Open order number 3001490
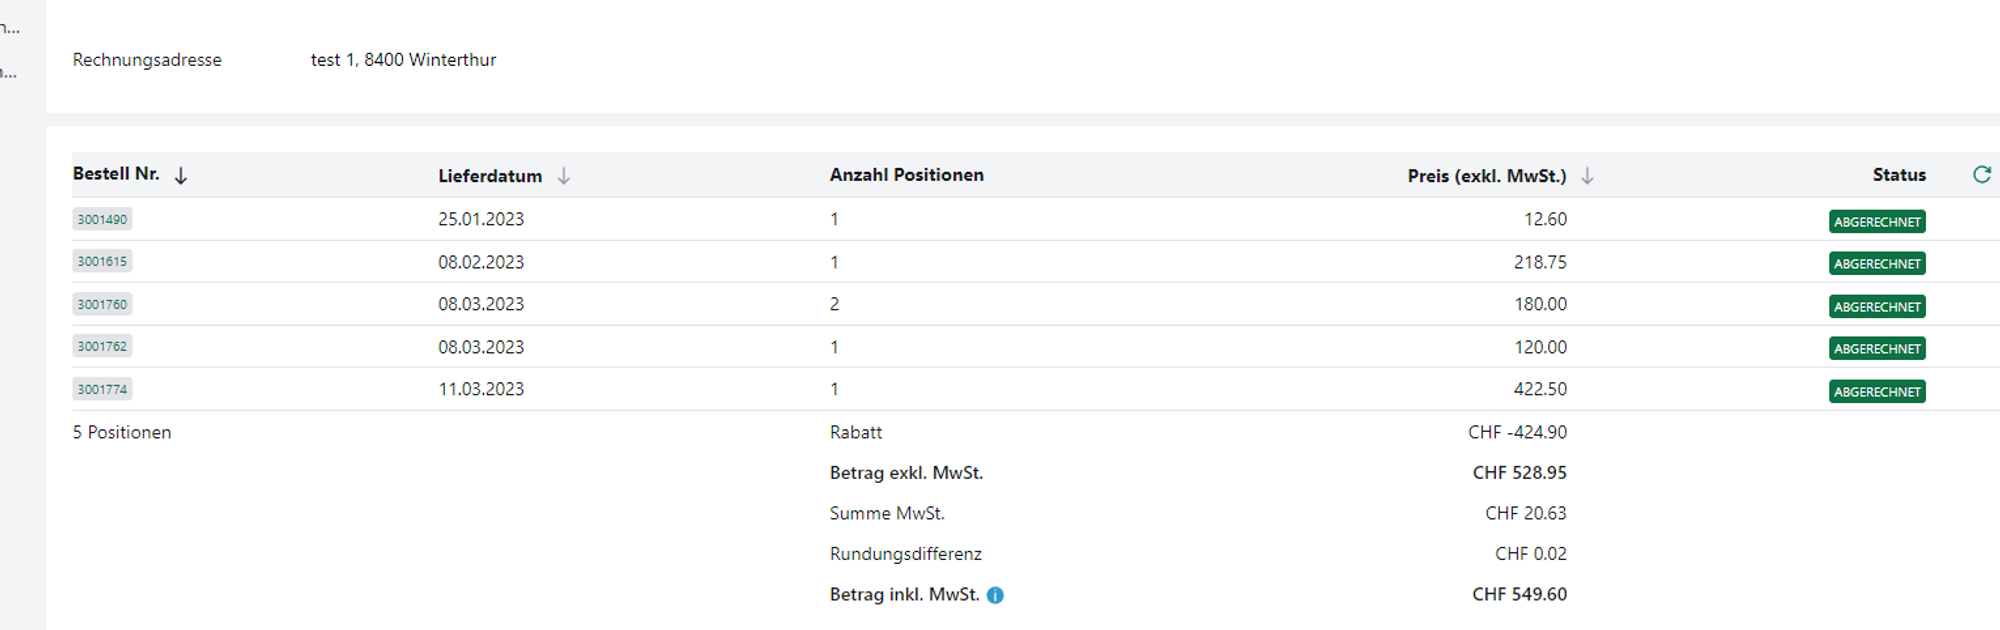Image resolution: width=2000 pixels, height=630 pixels. coord(102,219)
